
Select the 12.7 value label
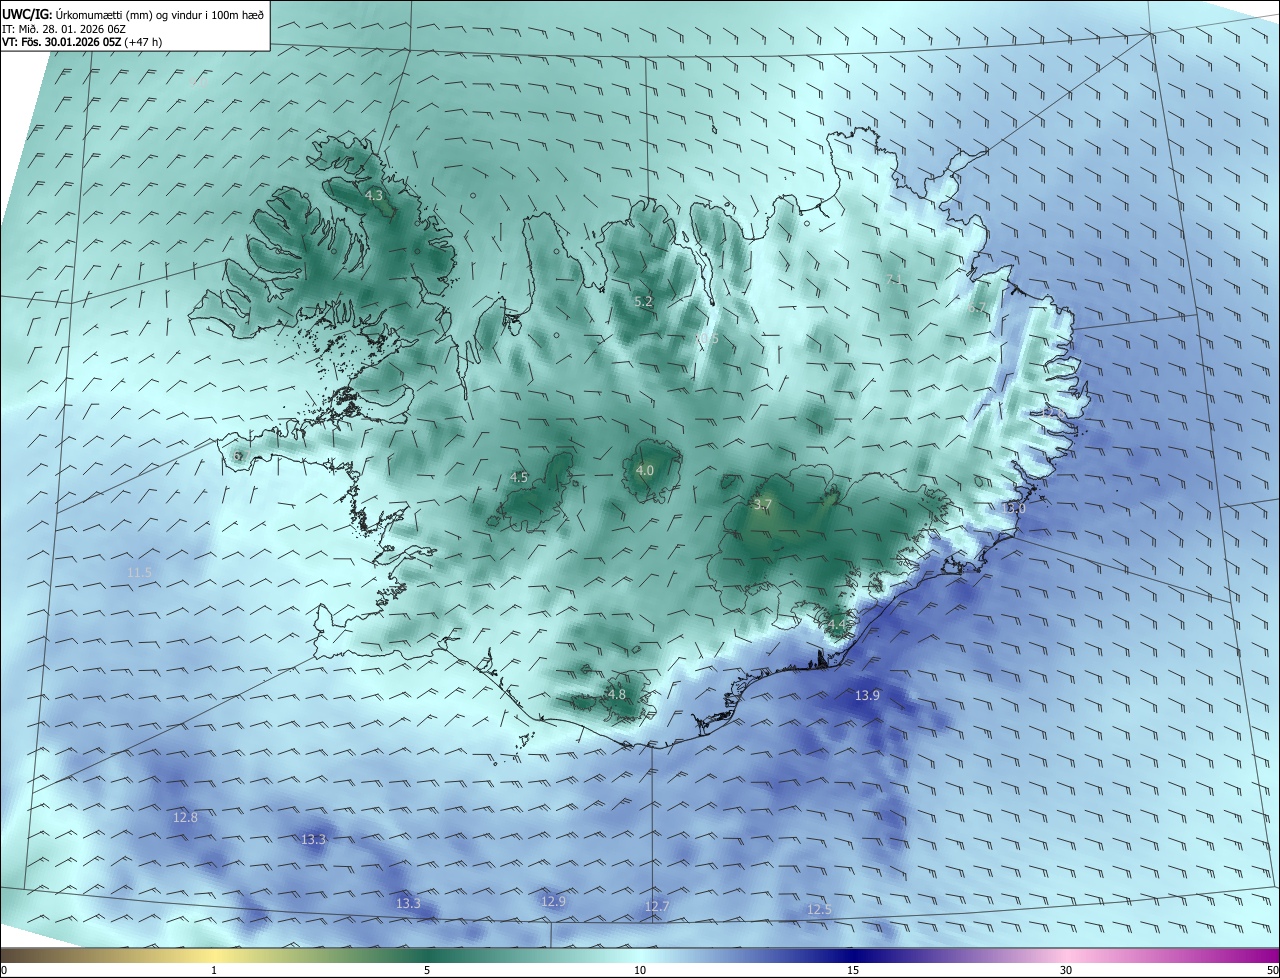tap(657, 907)
